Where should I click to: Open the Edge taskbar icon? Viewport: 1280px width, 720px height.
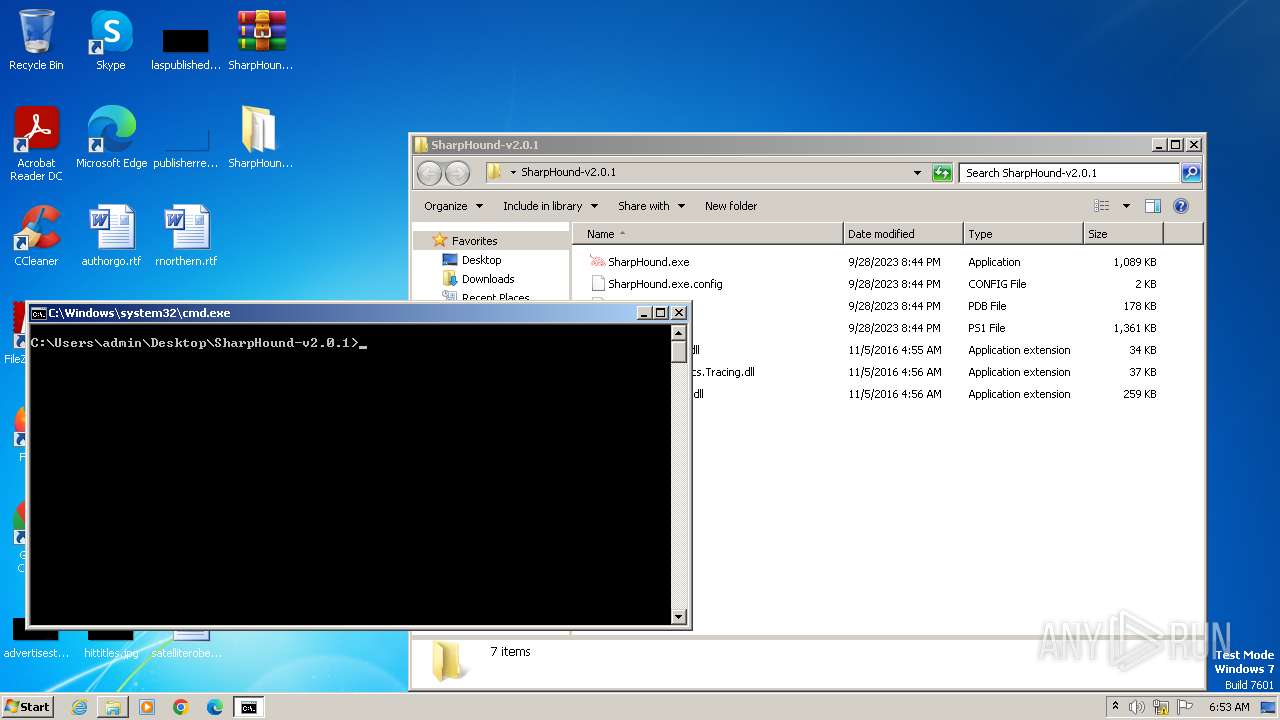[x=215, y=707]
